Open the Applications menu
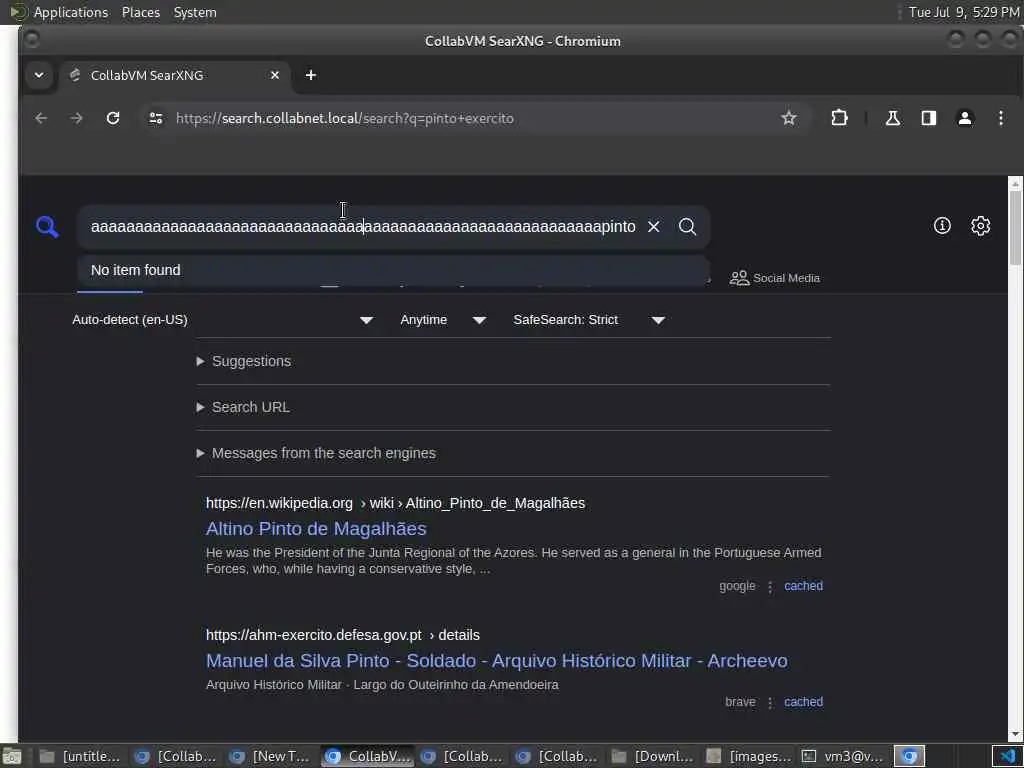The width and height of the screenshot is (1024, 768). click(71, 12)
